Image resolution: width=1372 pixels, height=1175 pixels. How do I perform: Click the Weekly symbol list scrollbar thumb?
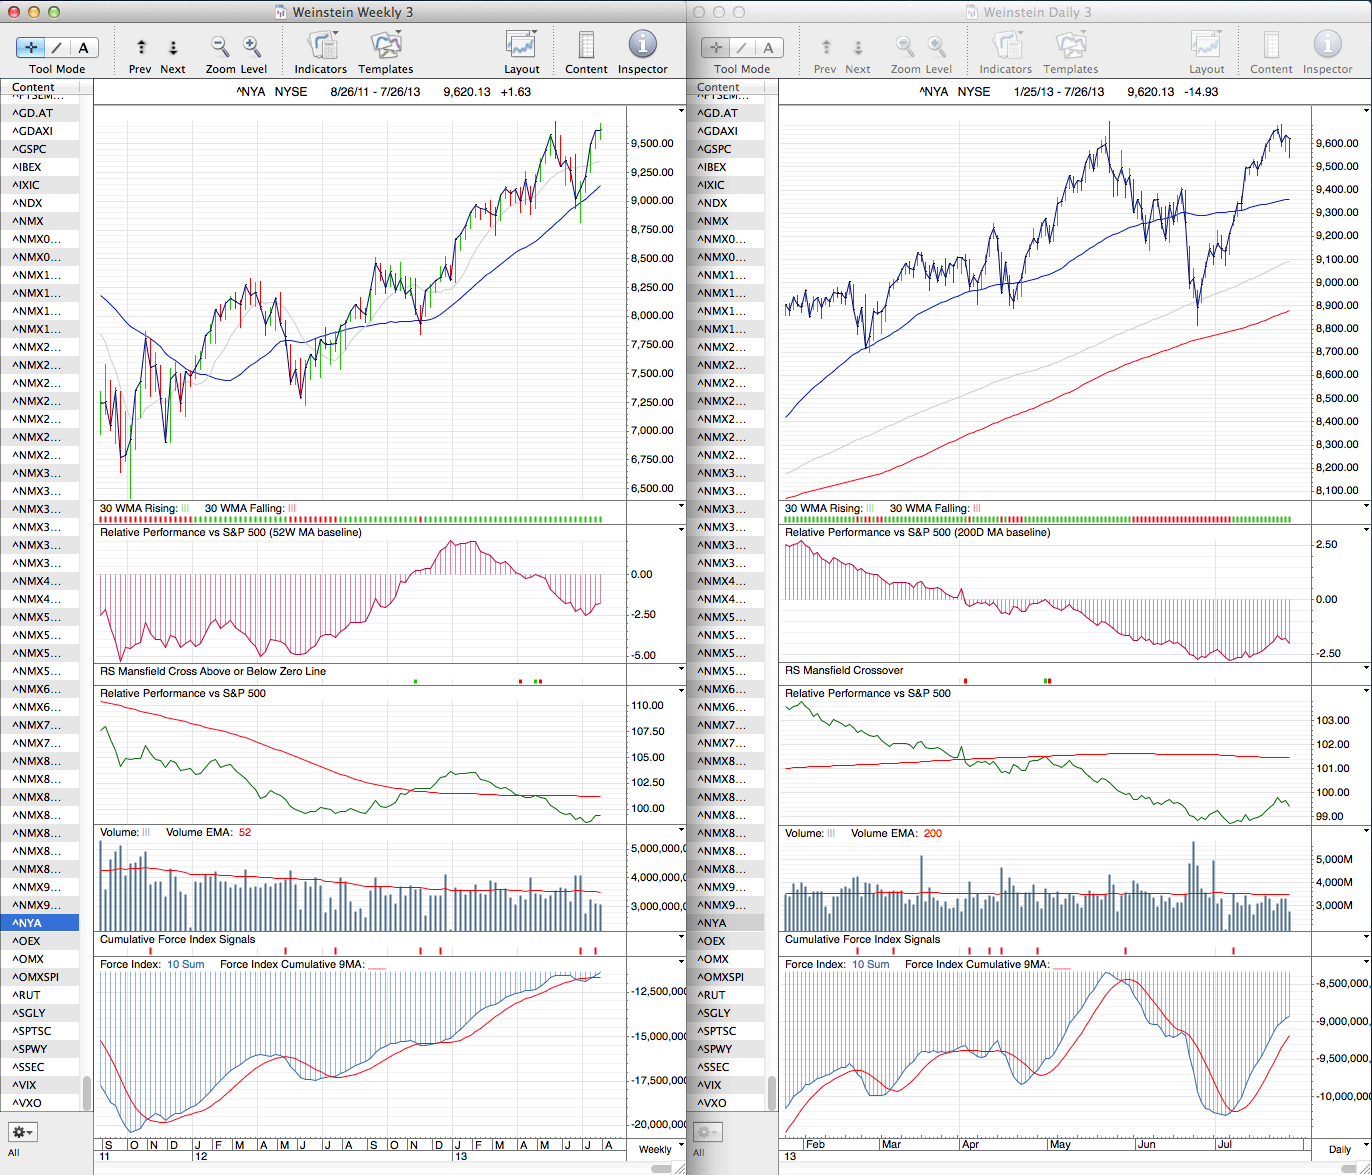[x=87, y=1093]
